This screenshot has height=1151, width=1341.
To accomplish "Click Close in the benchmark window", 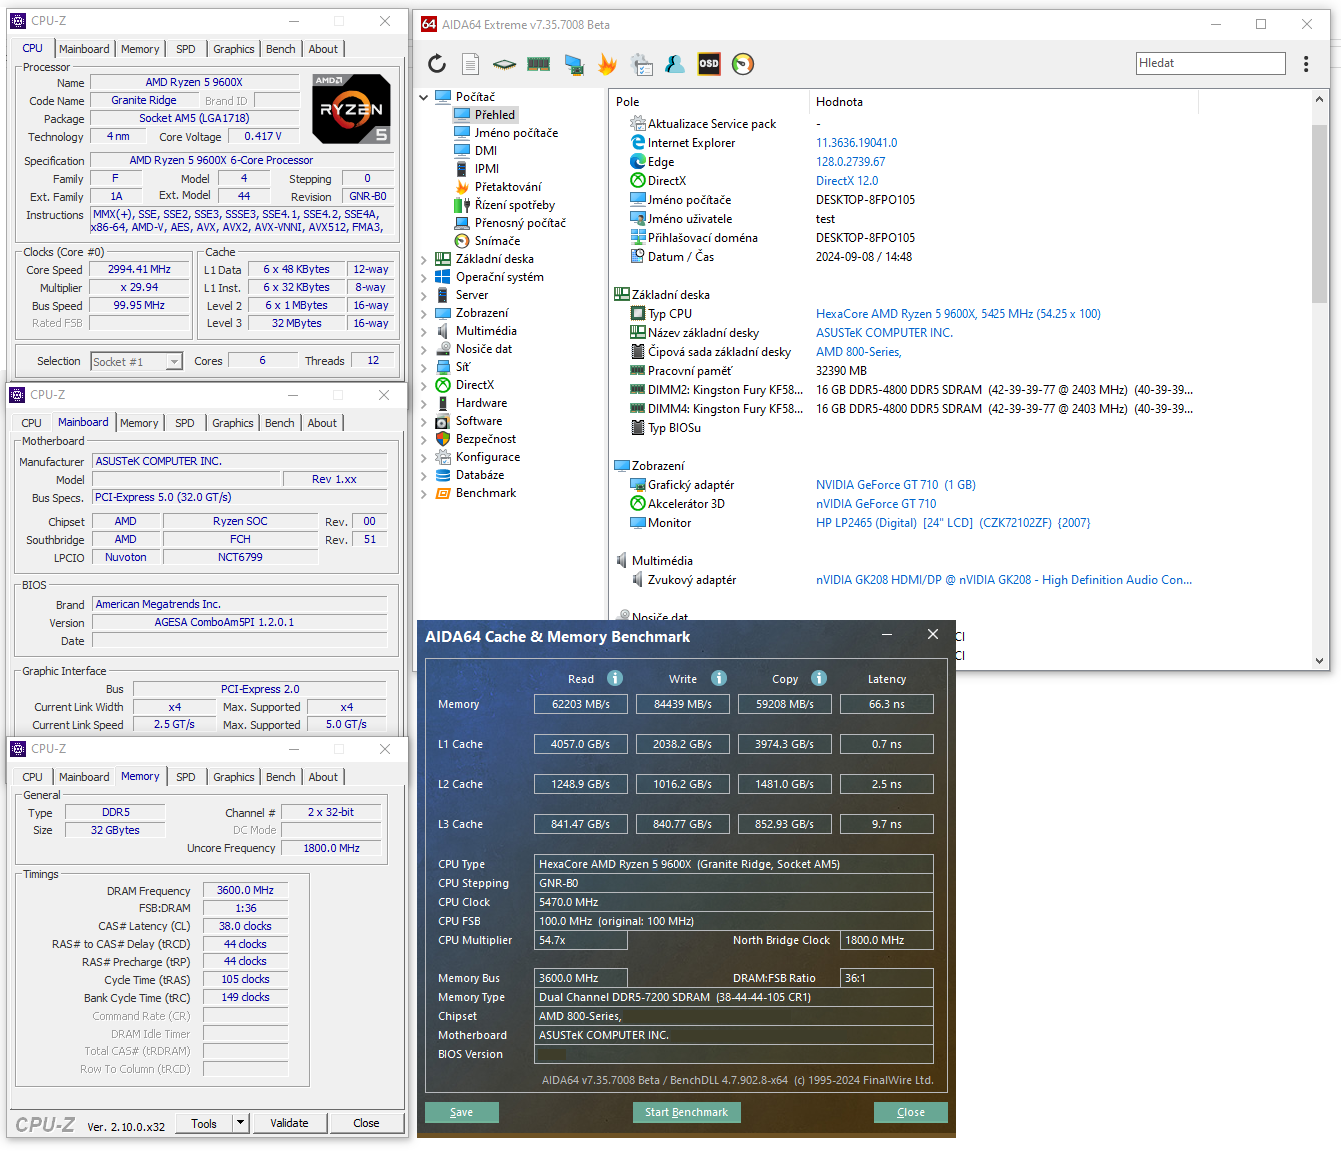I will (911, 1112).
